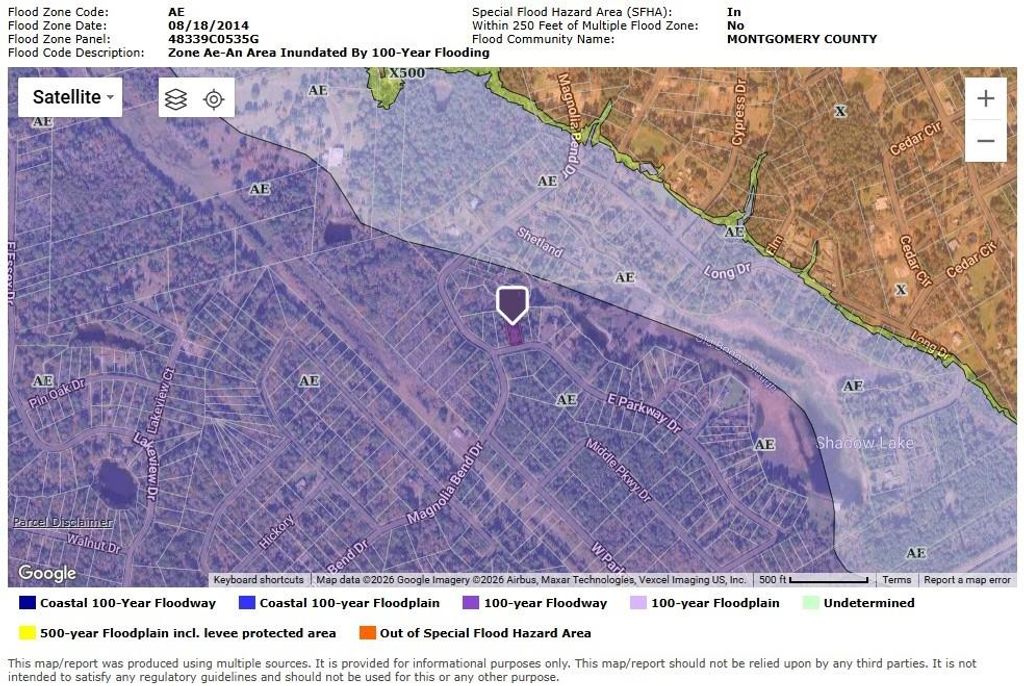The image size is (1024, 686).
Task: Open the Parcel Disclaimer link
Action: point(62,522)
